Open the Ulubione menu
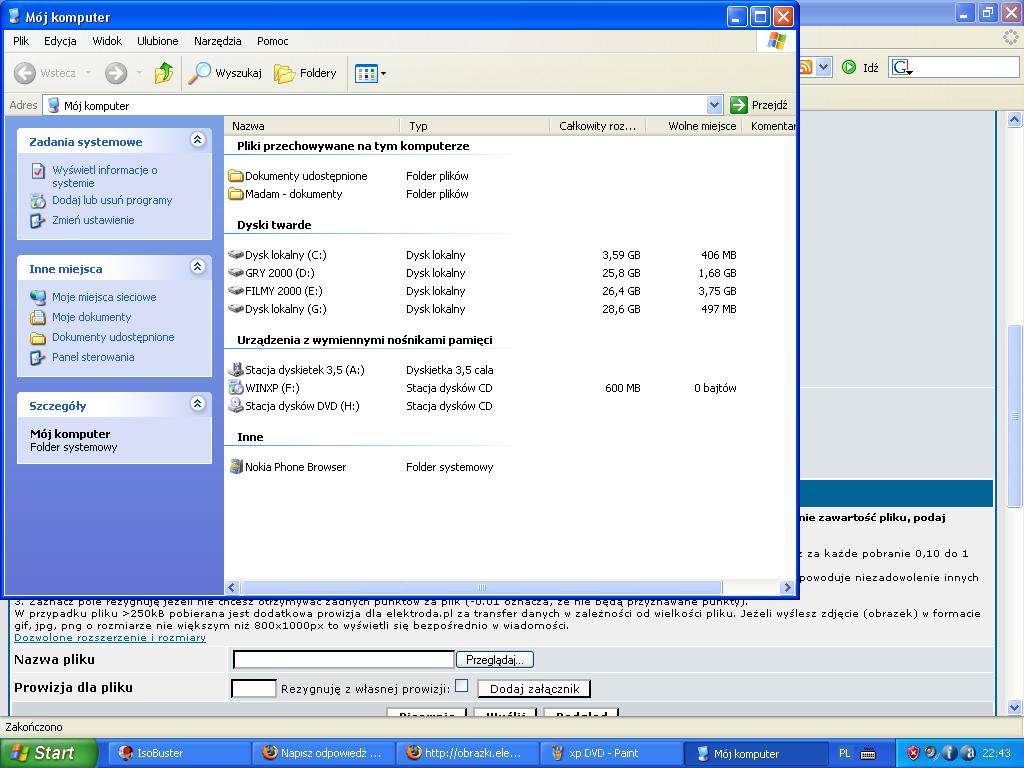 [157, 40]
